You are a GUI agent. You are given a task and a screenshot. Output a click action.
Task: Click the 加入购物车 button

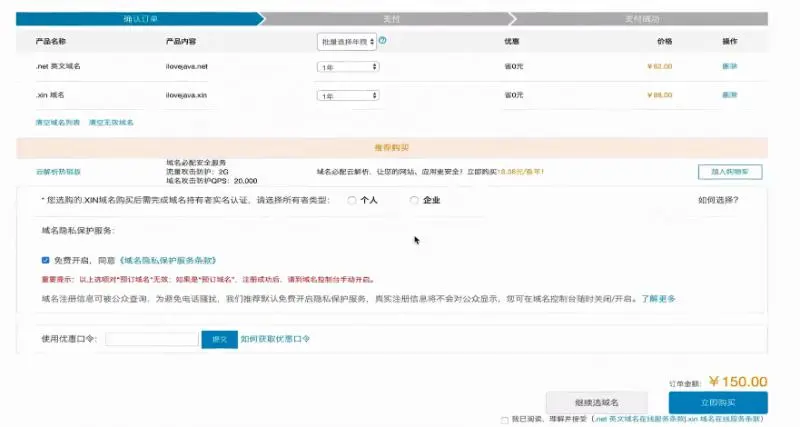click(730, 172)
